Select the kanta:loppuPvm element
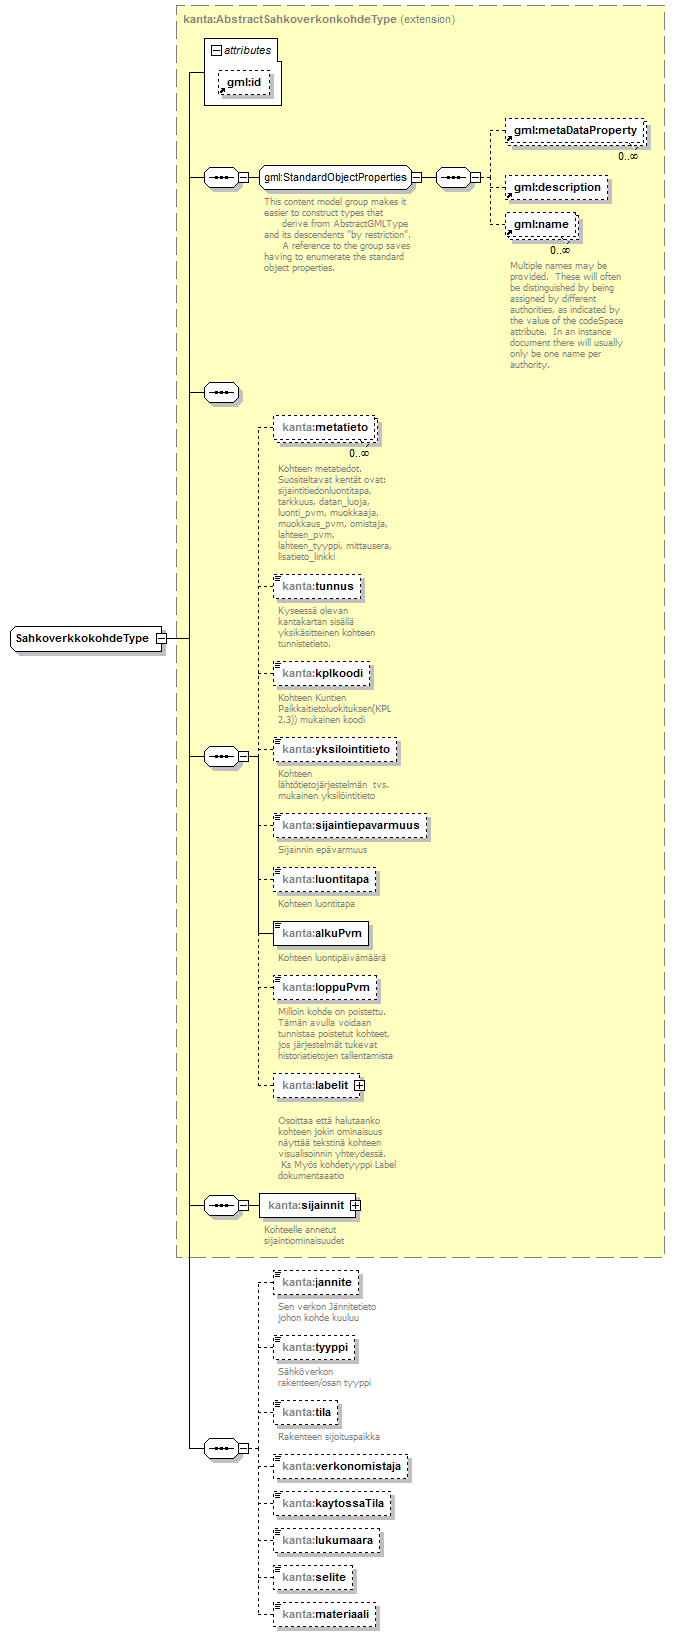The image size is (675, 1636). point(325,988)
